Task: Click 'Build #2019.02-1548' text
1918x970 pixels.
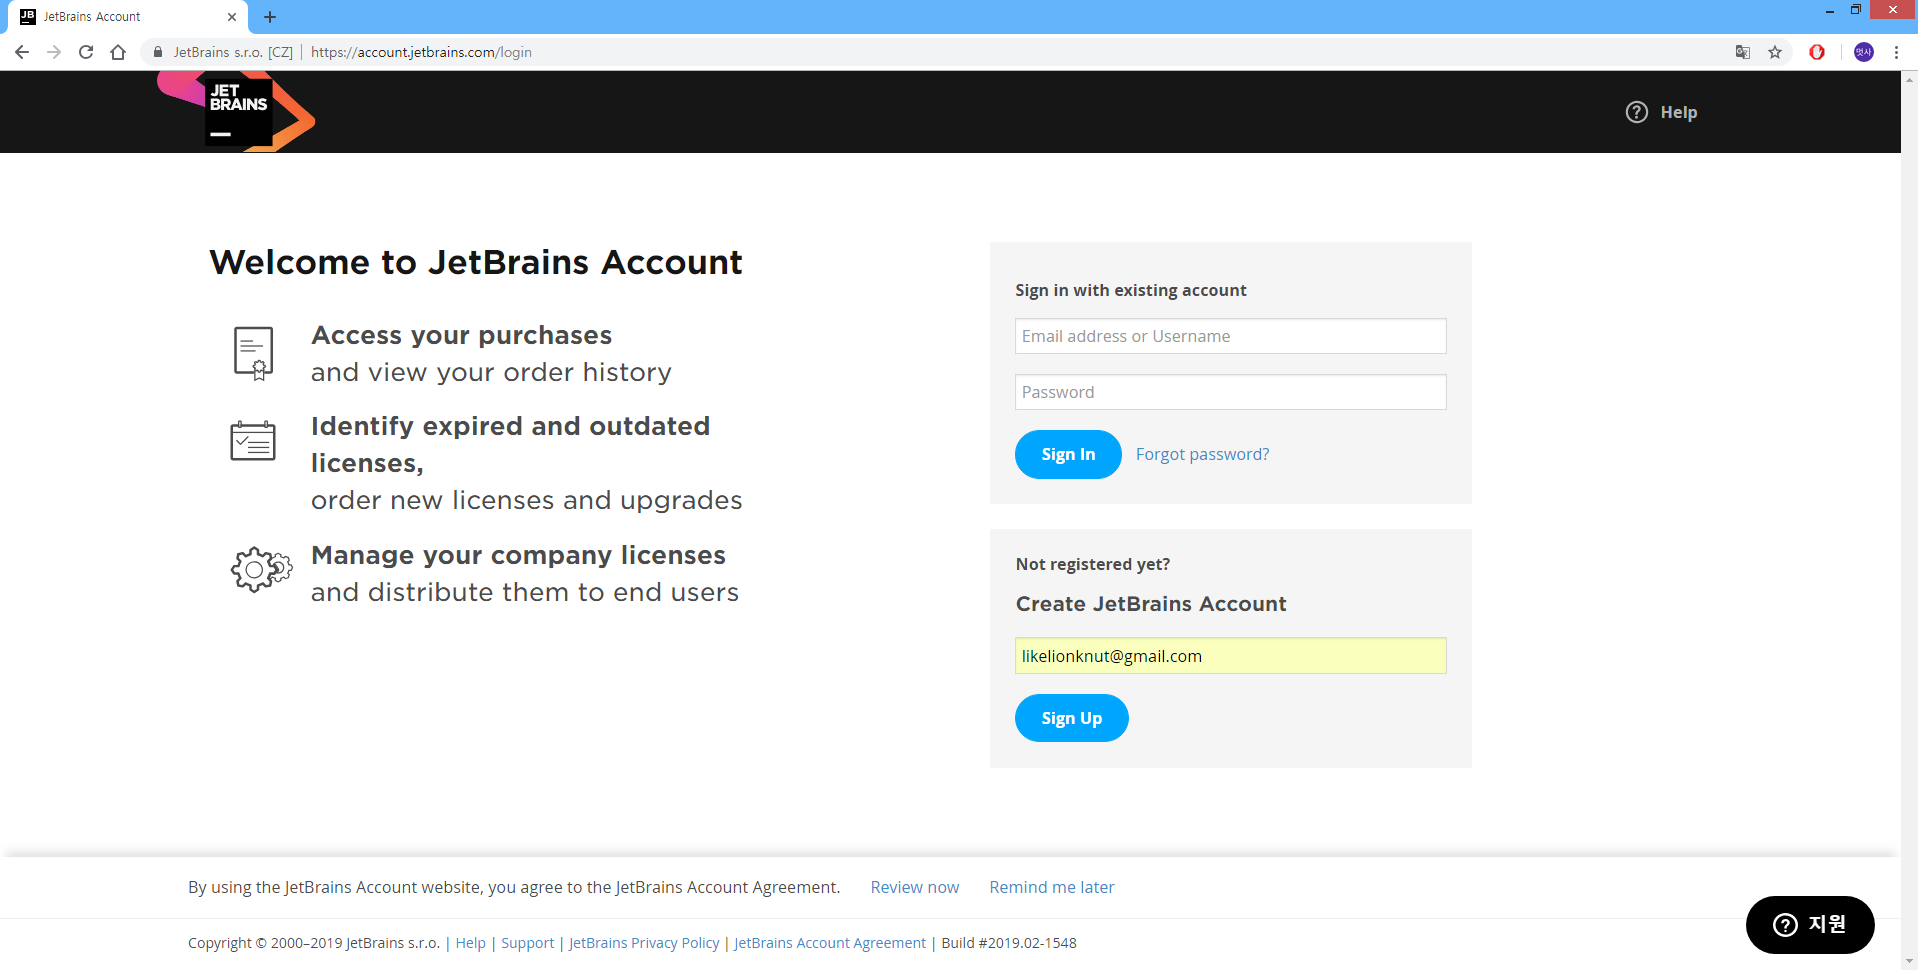Action: [1009, 943]
